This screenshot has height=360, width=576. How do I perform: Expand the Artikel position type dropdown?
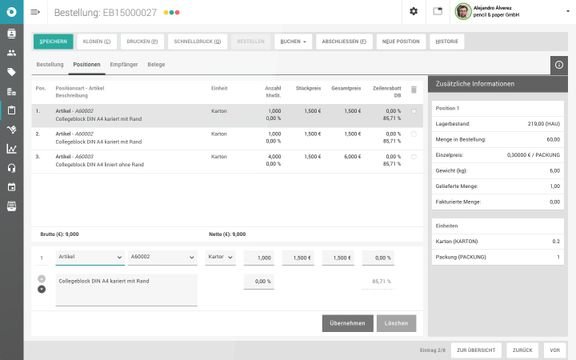tap(90, 257)
